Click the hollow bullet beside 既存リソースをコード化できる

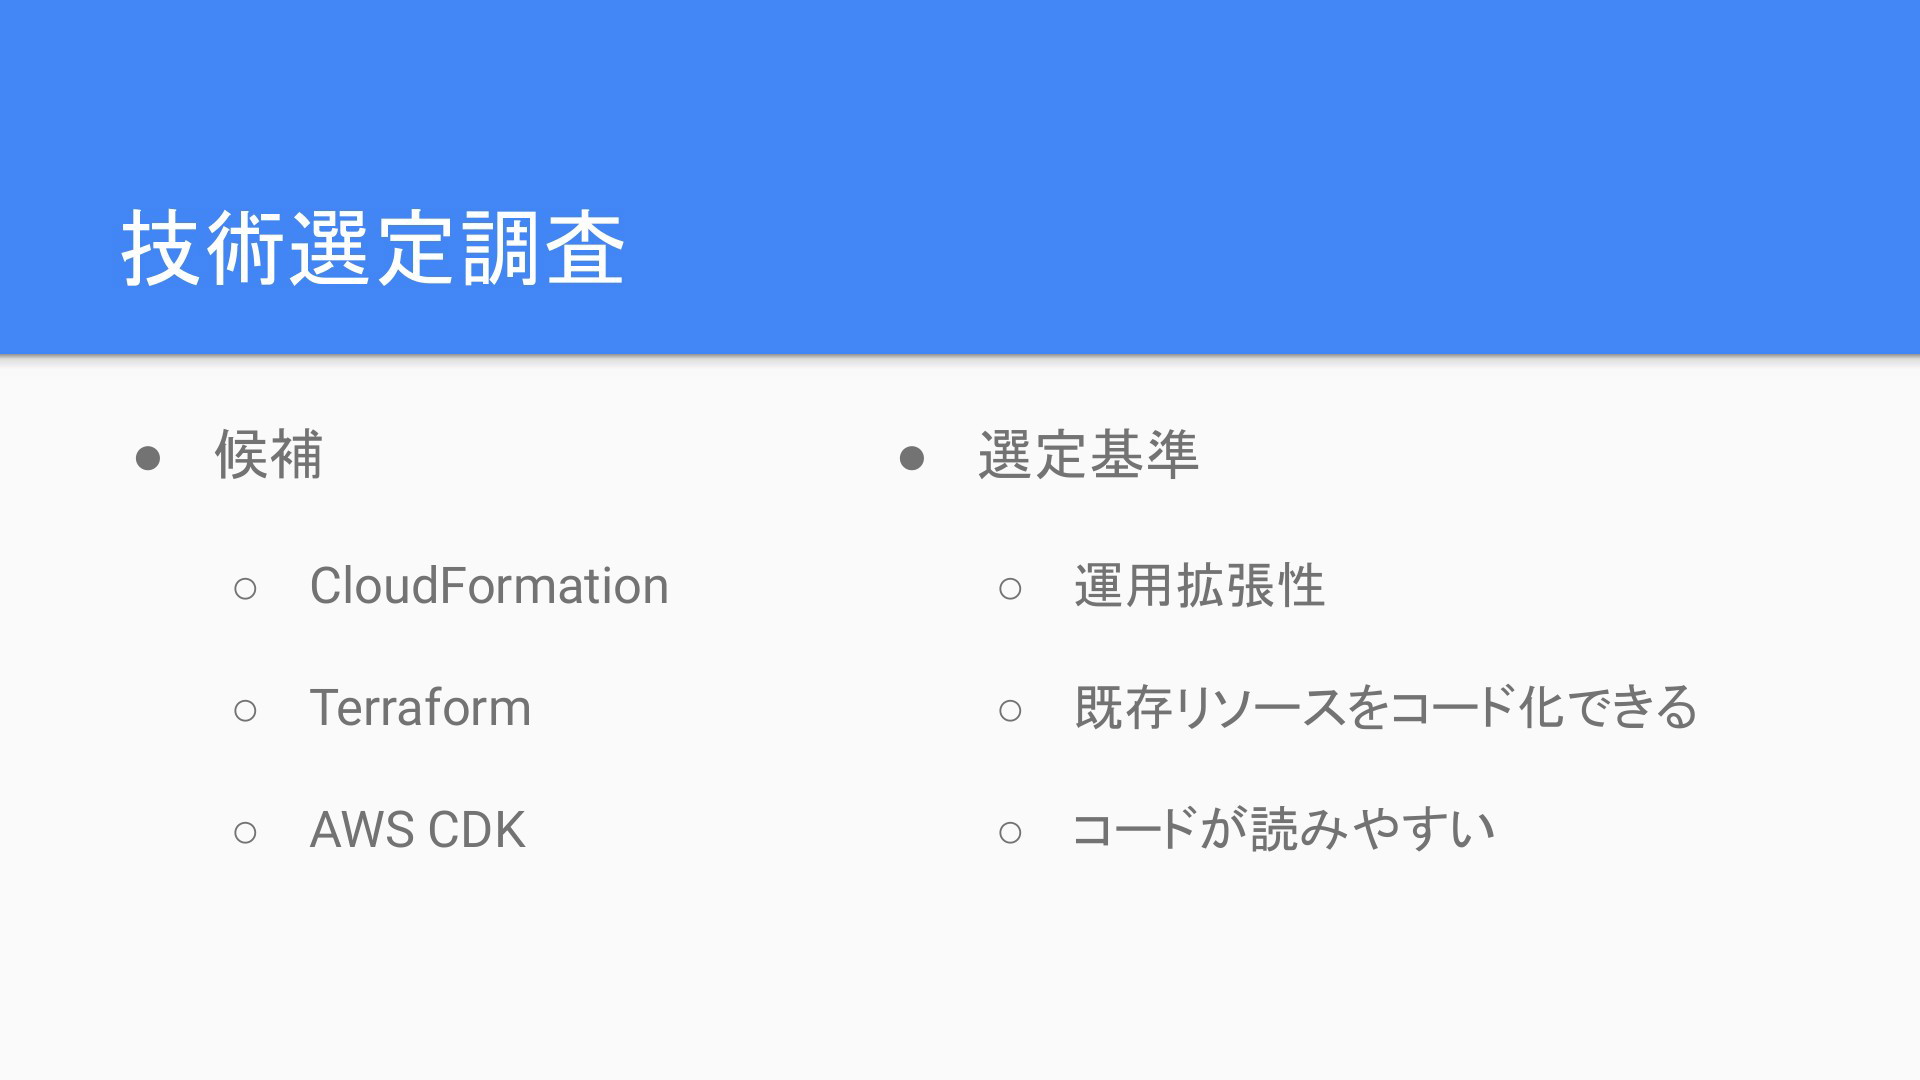tap(1010, 711)
